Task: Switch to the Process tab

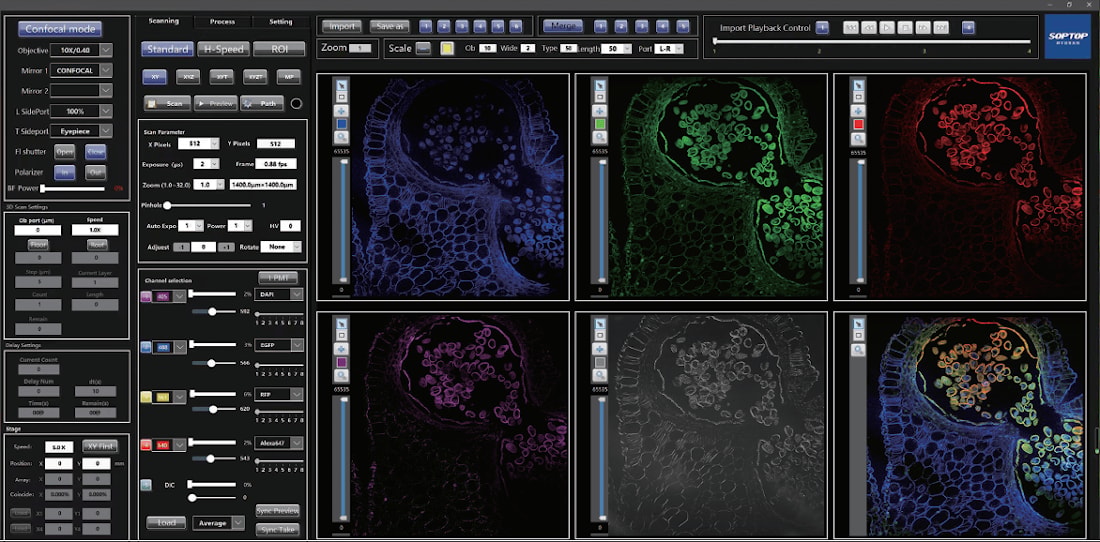Action: [x=222, y=21]
